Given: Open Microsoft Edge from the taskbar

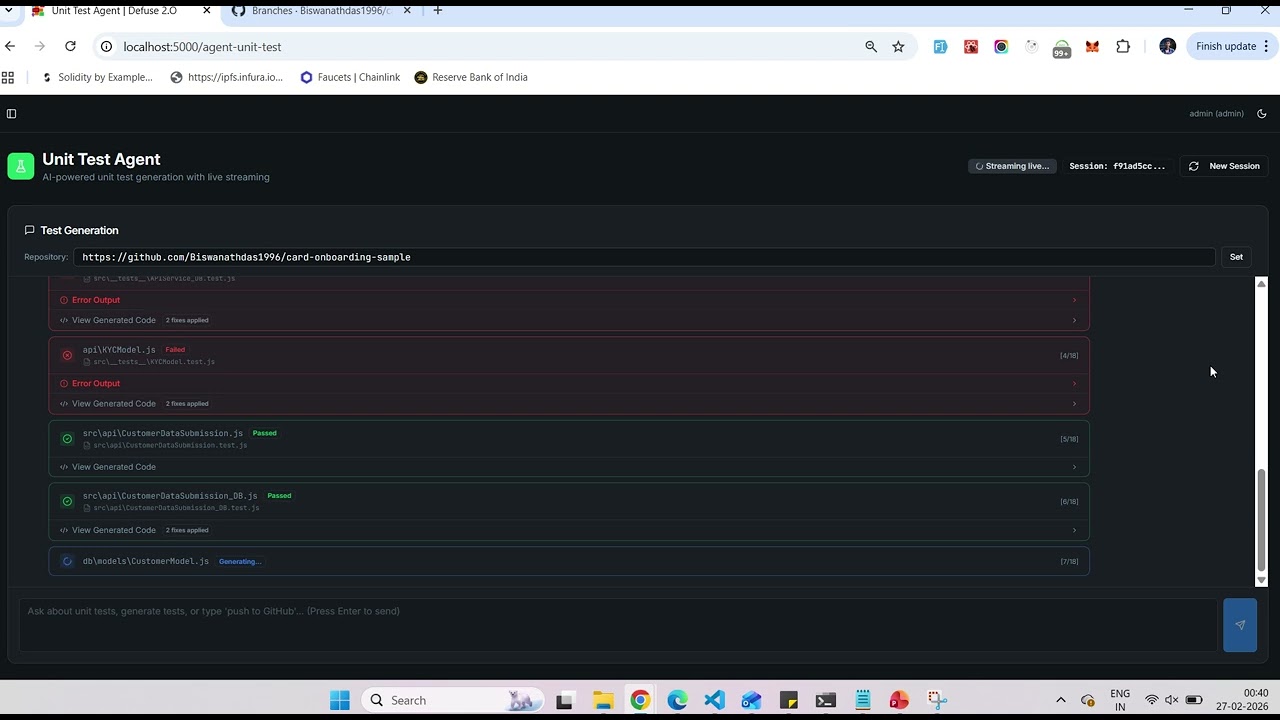Looking at the screenshot, I should 677,700.
